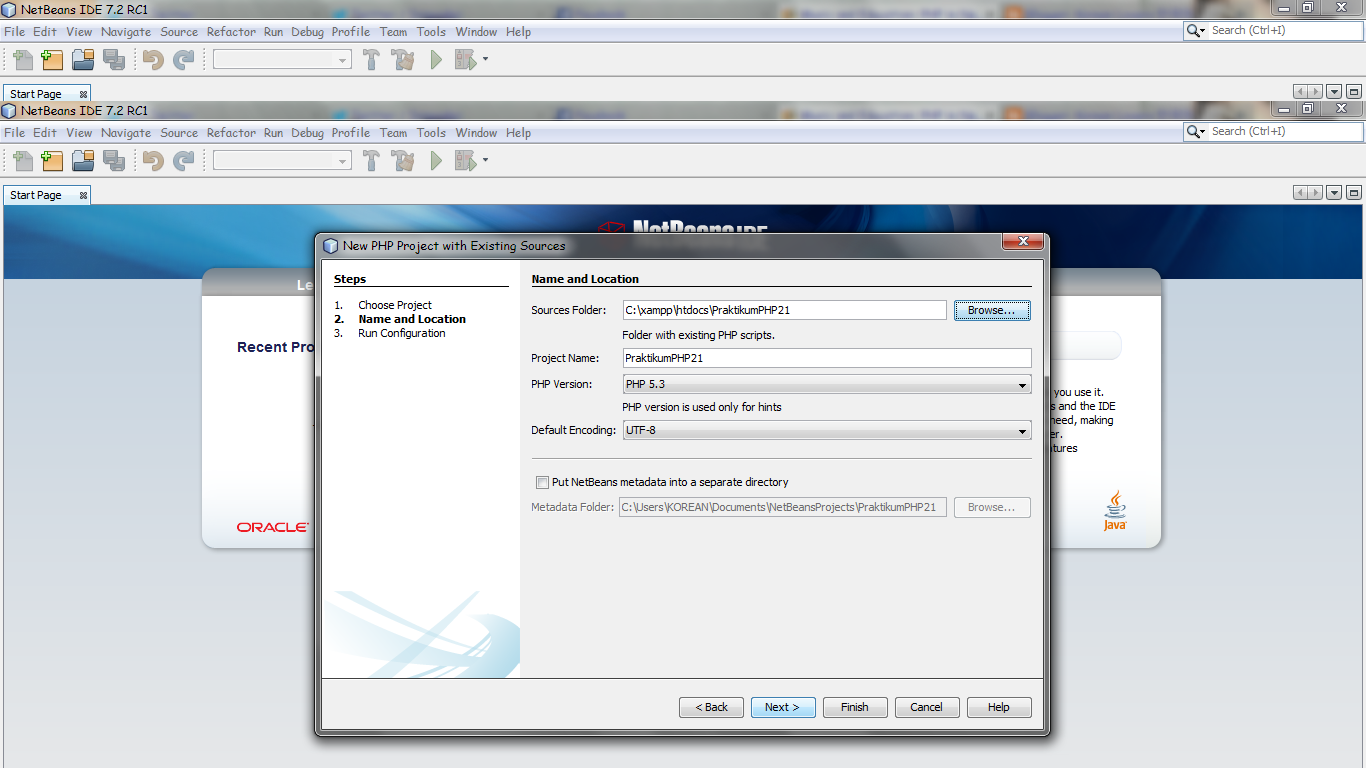The image size is (1366, 768).
Task: Click New Project icon in lower NetBeans toolbar
Action: click(x=52, y=161)
